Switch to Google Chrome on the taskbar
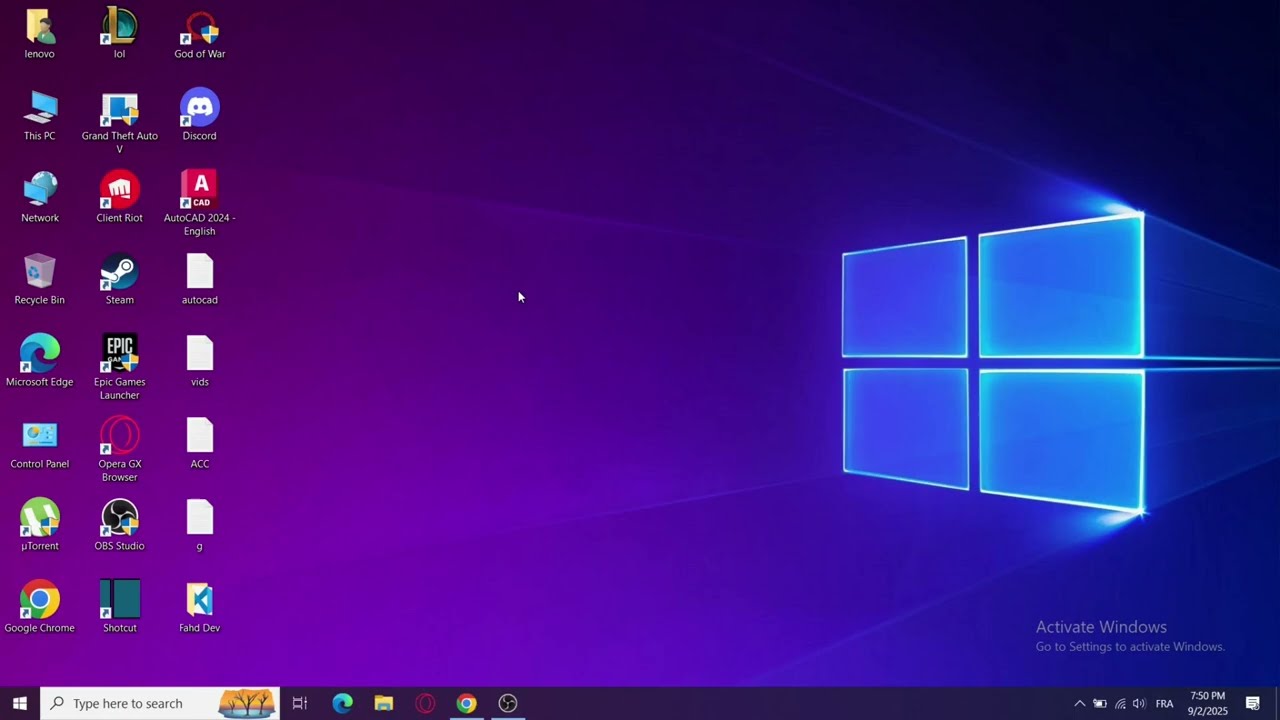The width and height of the screenshot is (1280, 720). click(466, 703)
